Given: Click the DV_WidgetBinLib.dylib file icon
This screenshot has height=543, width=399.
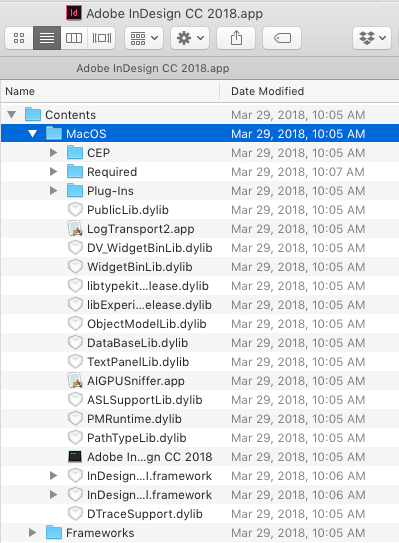Looking at the screenshot, I should point(75,248).
